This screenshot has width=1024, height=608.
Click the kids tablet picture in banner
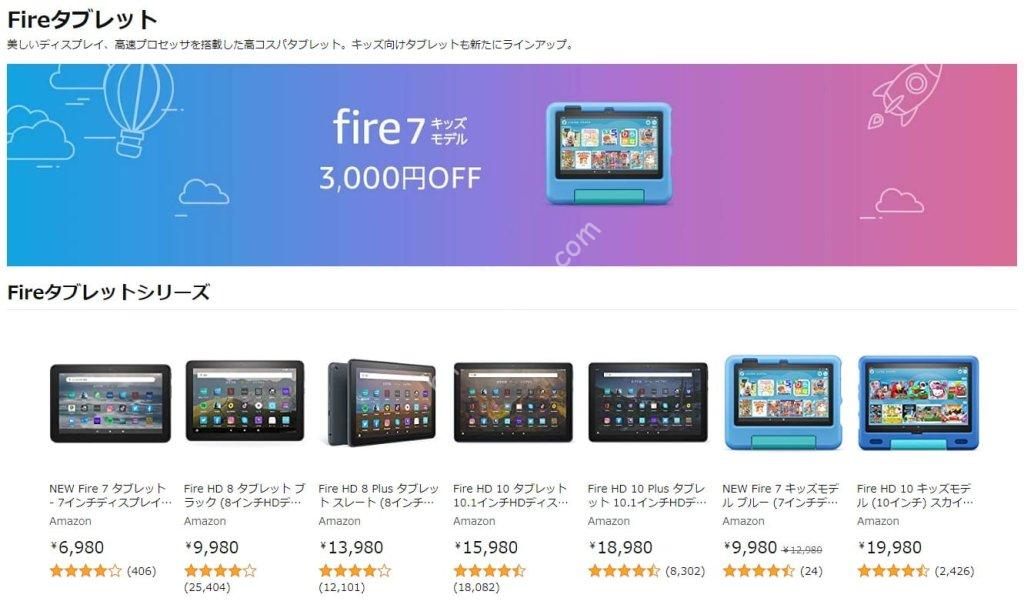pos(609,153)
